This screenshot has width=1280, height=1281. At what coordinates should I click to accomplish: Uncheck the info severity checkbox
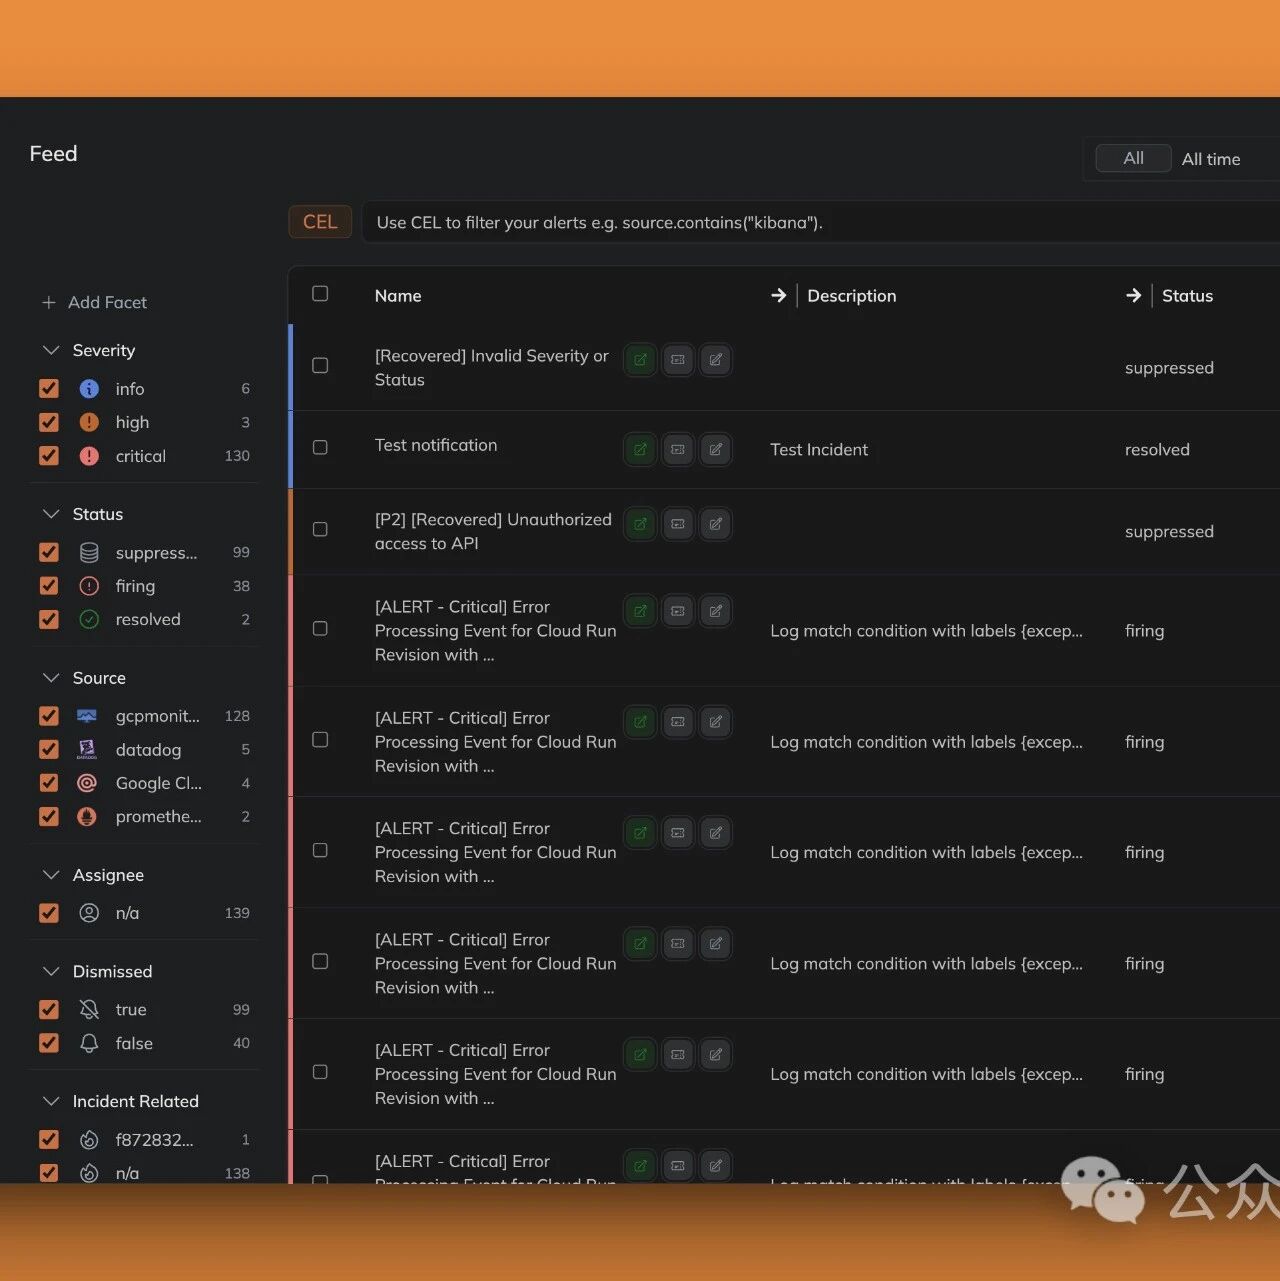[48, 389]
